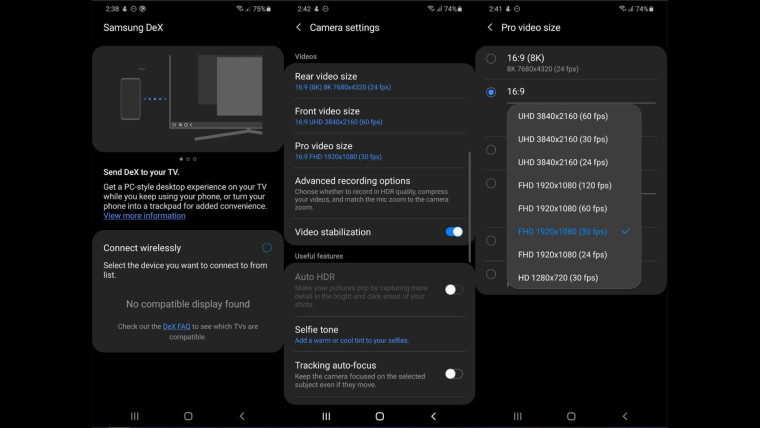This screenshot has width=760, height=428.
Task: Choose HD 1280x720 (30 fps) option
Action: (574, 278)
